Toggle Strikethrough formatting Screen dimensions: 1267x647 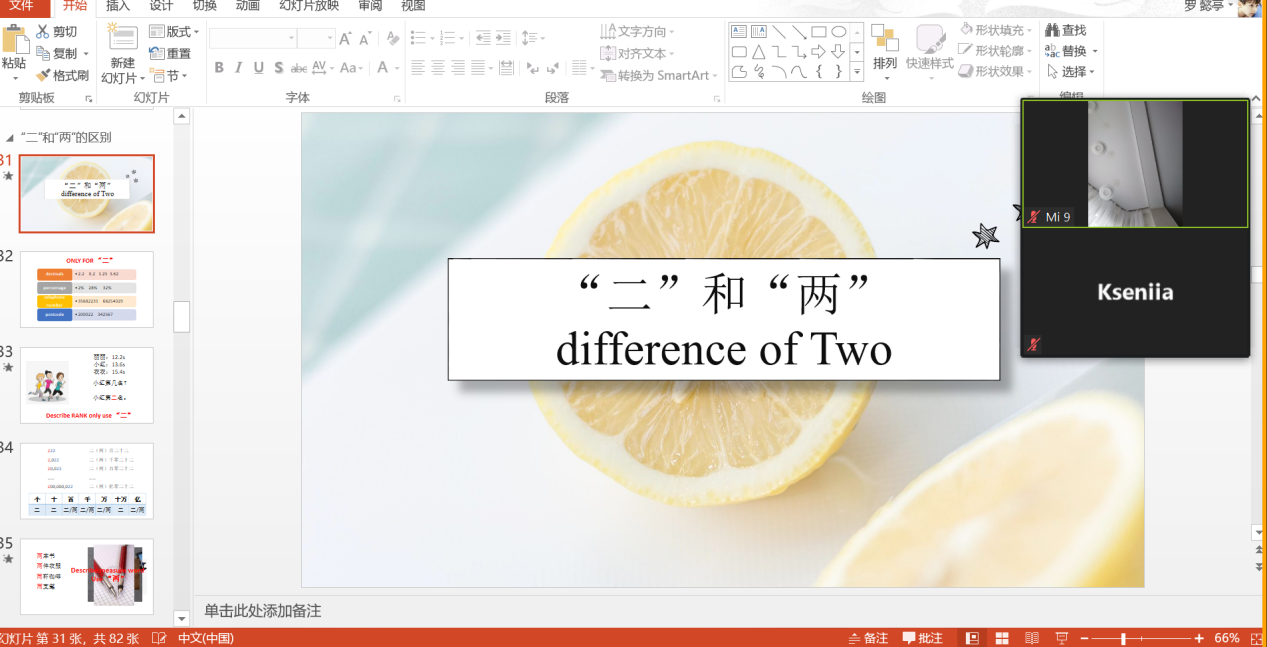point(299,68)
